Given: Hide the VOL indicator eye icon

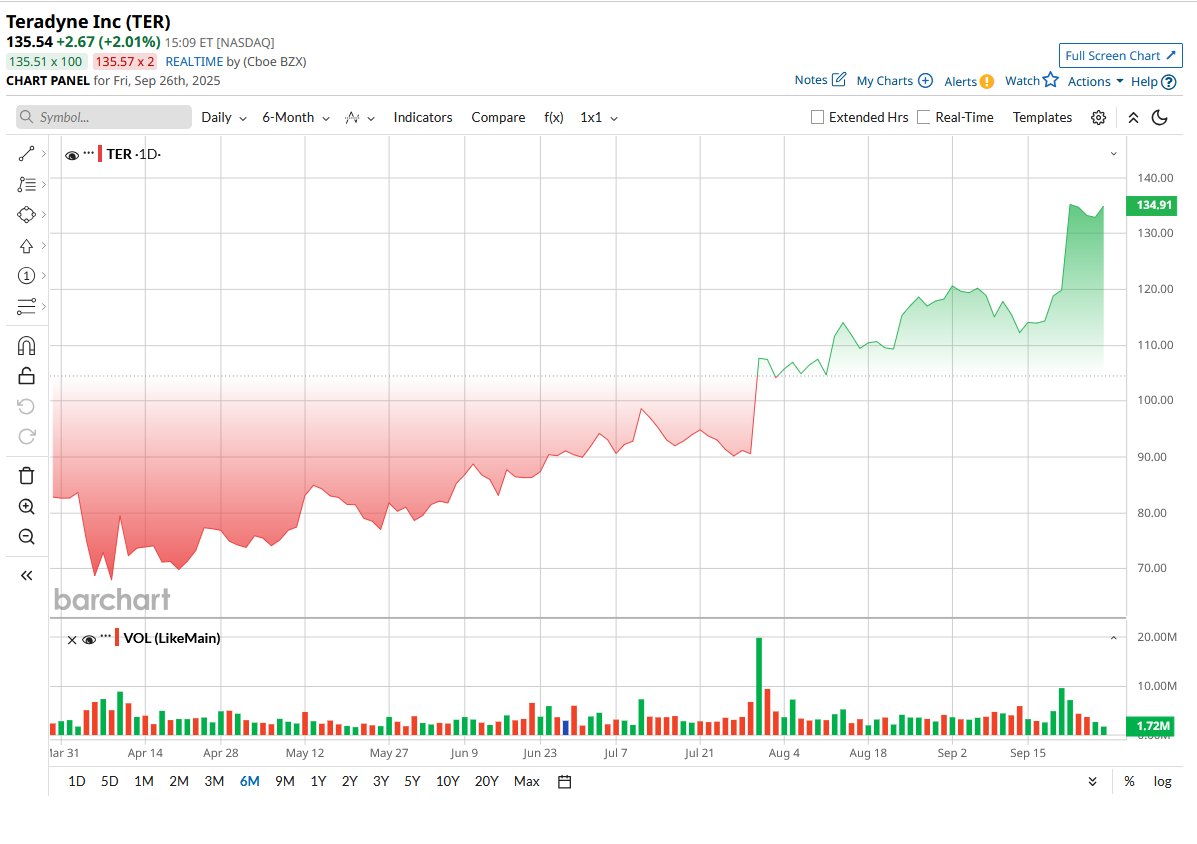Looking at the screenshot, I should point(89,639).
